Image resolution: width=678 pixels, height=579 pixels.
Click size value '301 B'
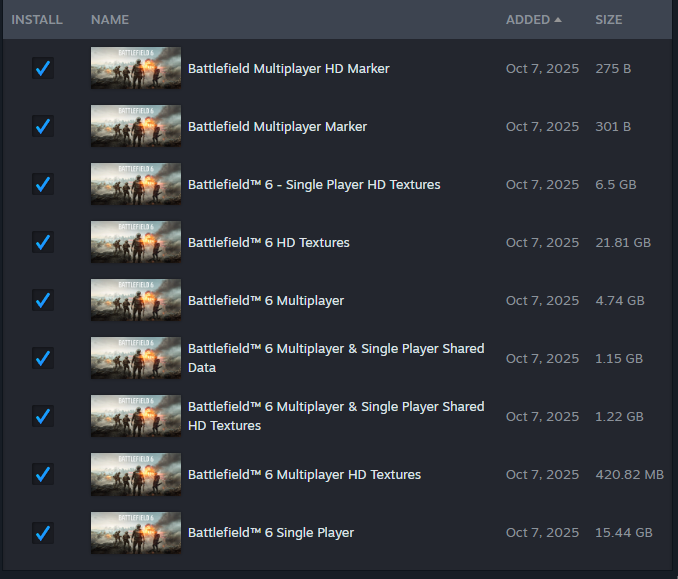coord(613,127)
